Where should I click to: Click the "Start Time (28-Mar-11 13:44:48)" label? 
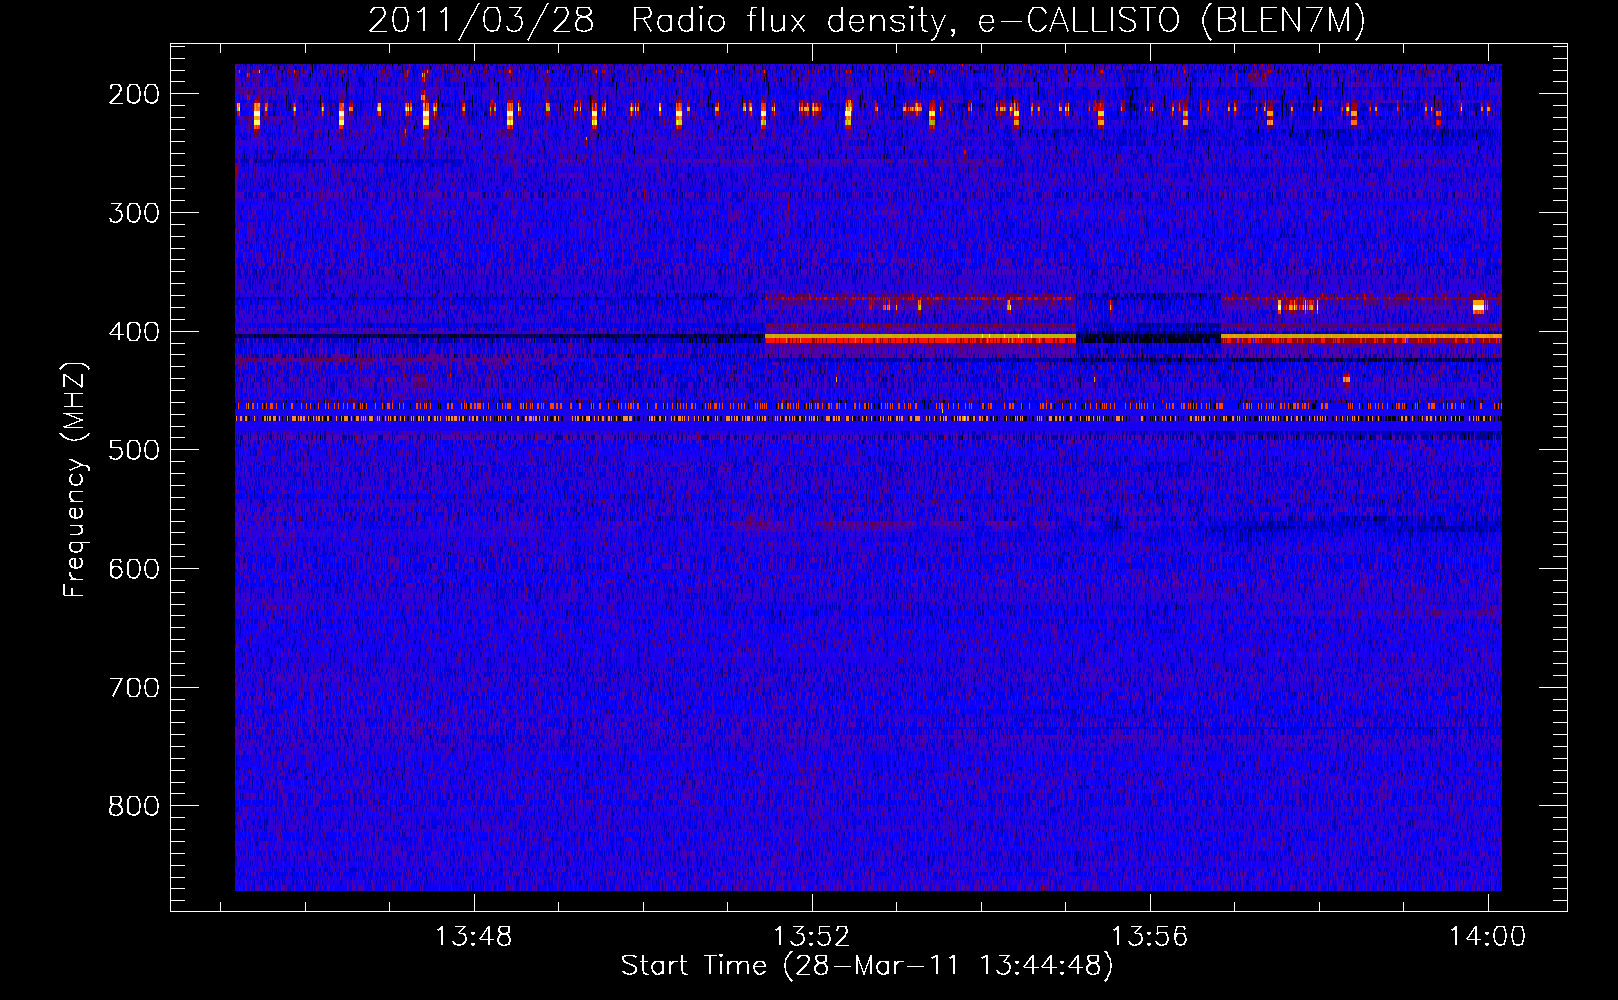867,966
